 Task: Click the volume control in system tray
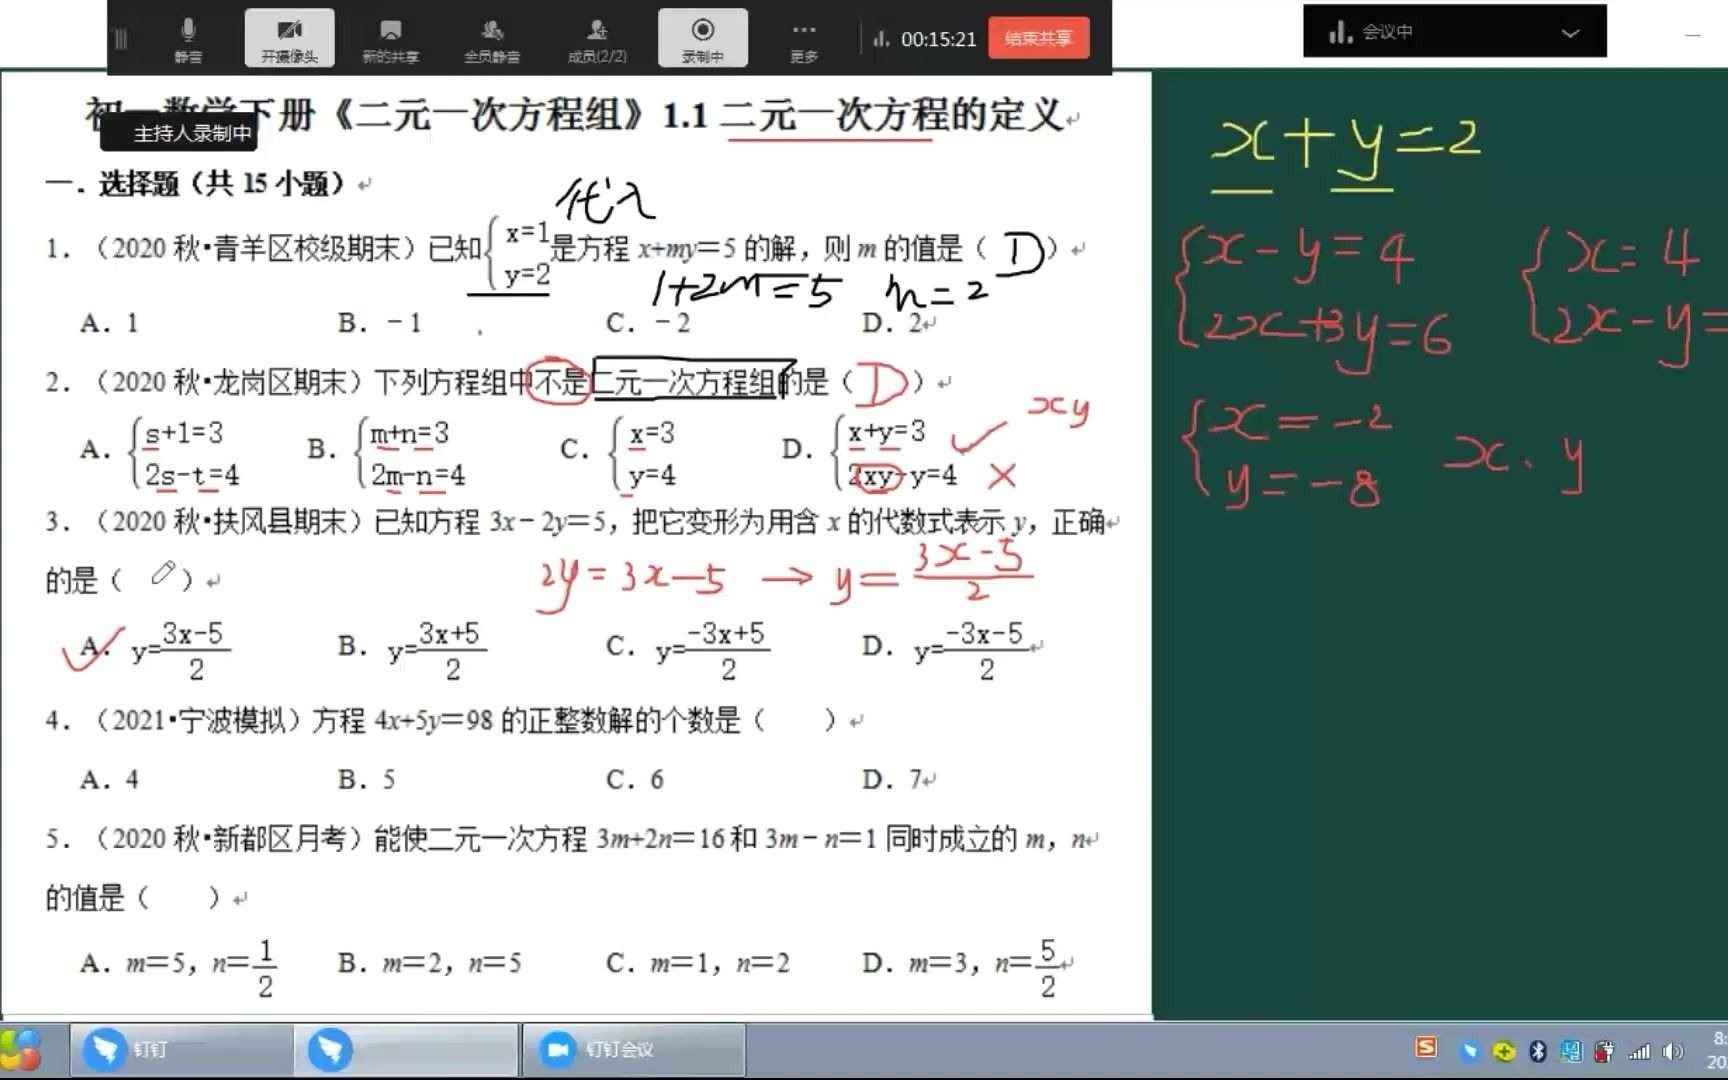click(x=1672, y=1051)
